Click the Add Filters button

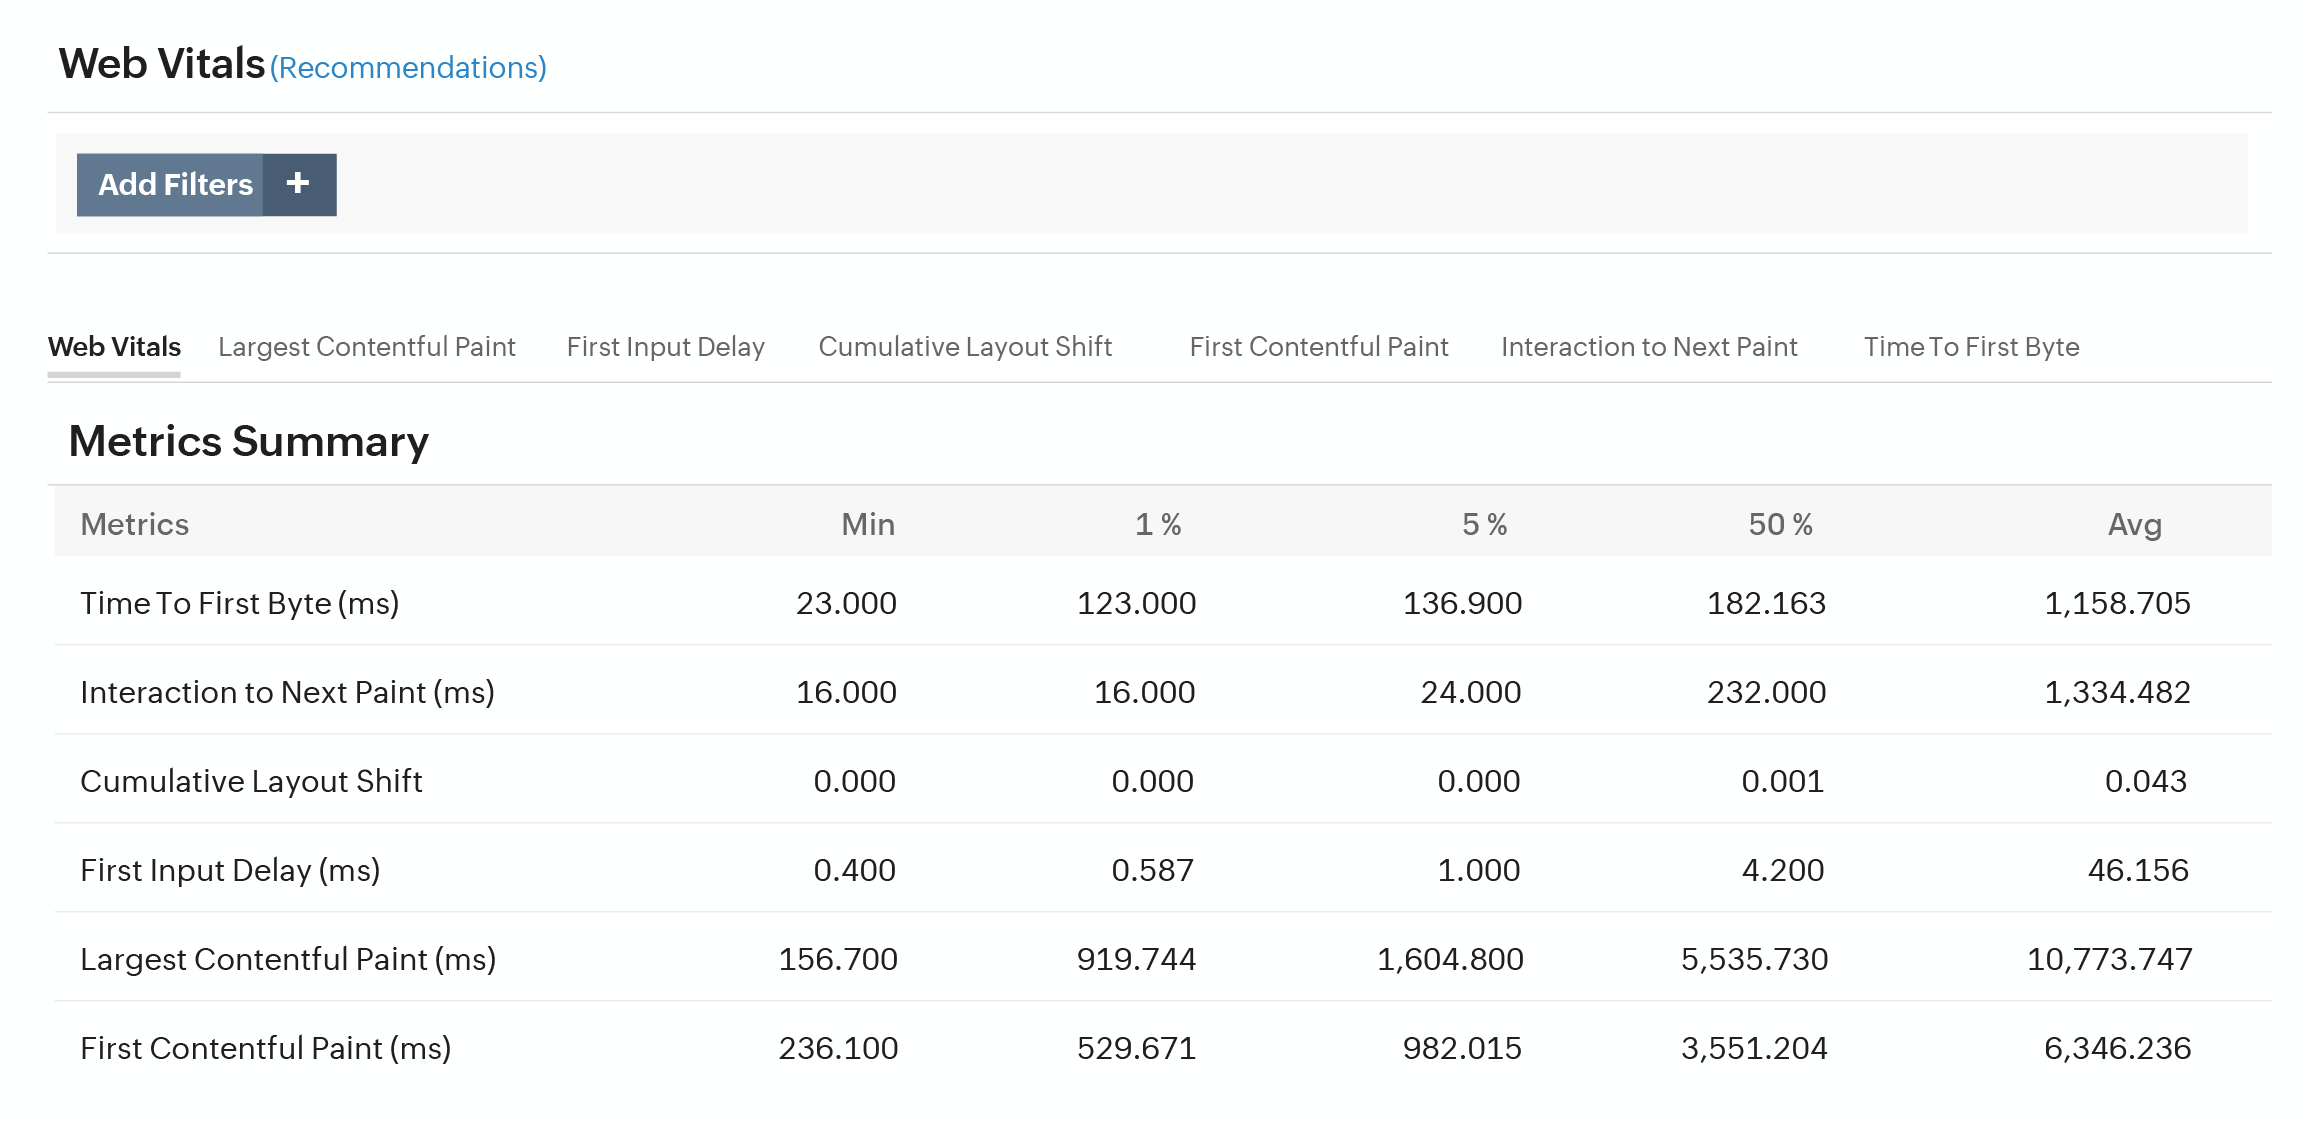coord(206,184)
